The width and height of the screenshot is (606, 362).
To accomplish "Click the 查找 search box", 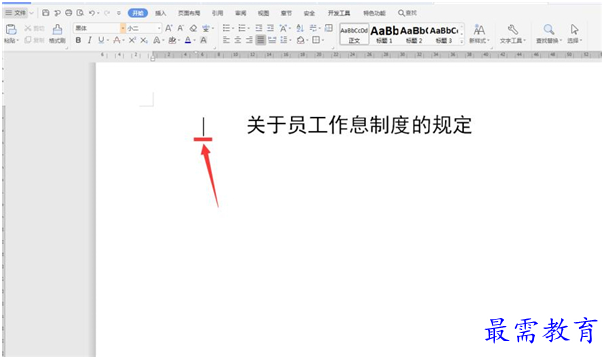I will 407,13.
